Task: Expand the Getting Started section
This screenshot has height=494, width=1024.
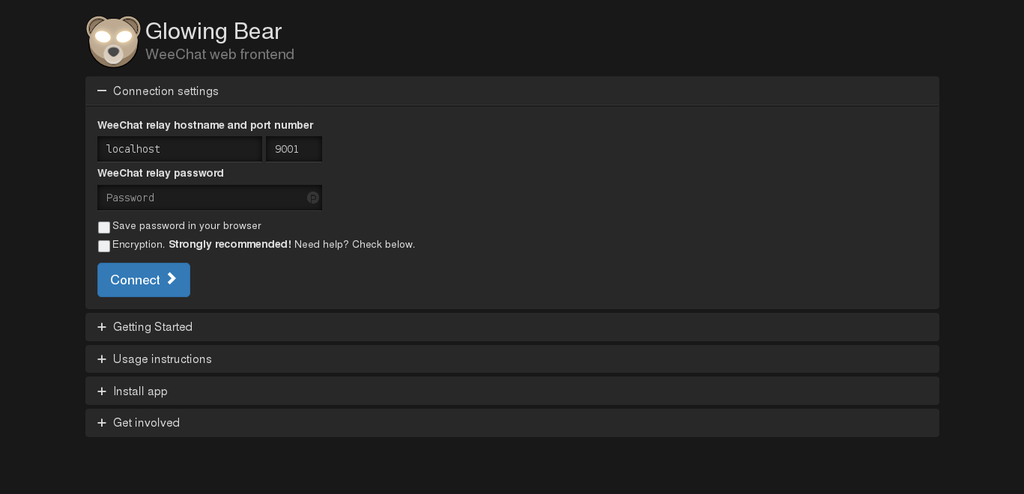Action: coord(512,327)
